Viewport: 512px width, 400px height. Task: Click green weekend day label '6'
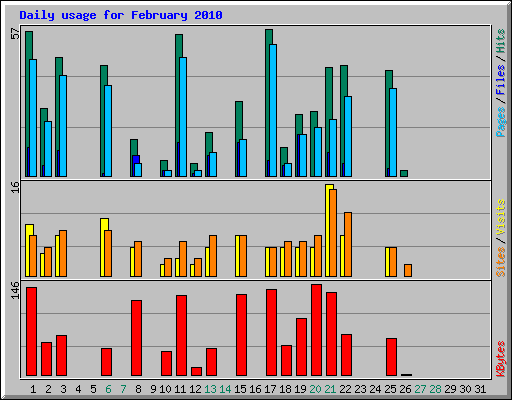108,389
